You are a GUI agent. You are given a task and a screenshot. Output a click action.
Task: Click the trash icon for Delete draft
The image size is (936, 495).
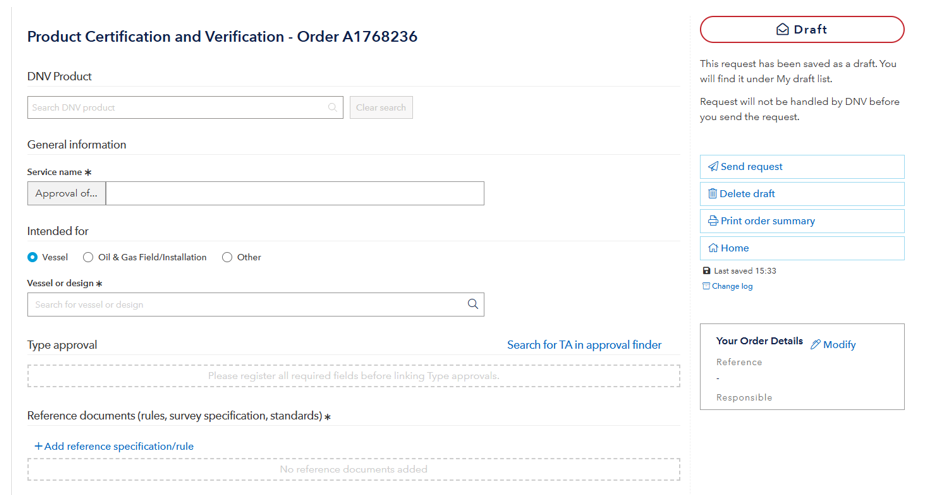tap(713, 194)
